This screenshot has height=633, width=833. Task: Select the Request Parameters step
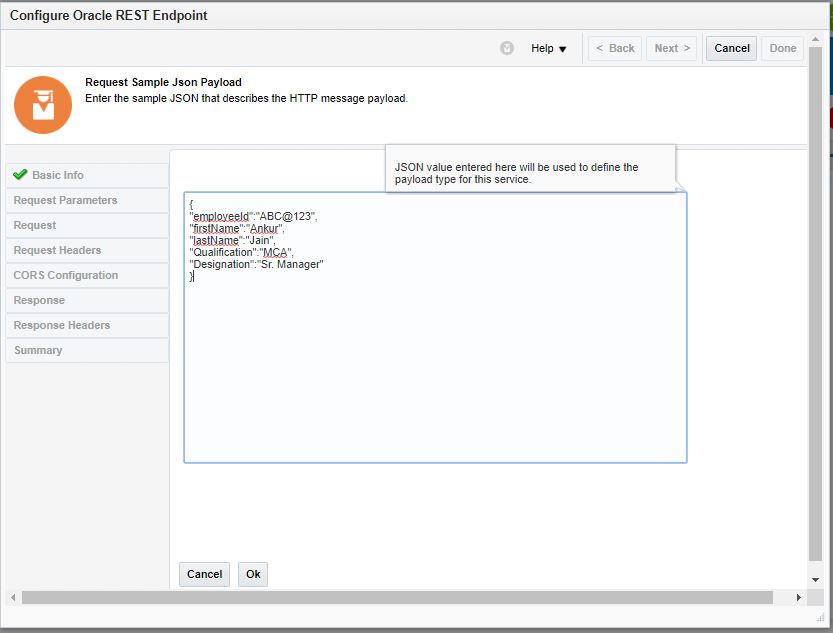click(87, 200)
